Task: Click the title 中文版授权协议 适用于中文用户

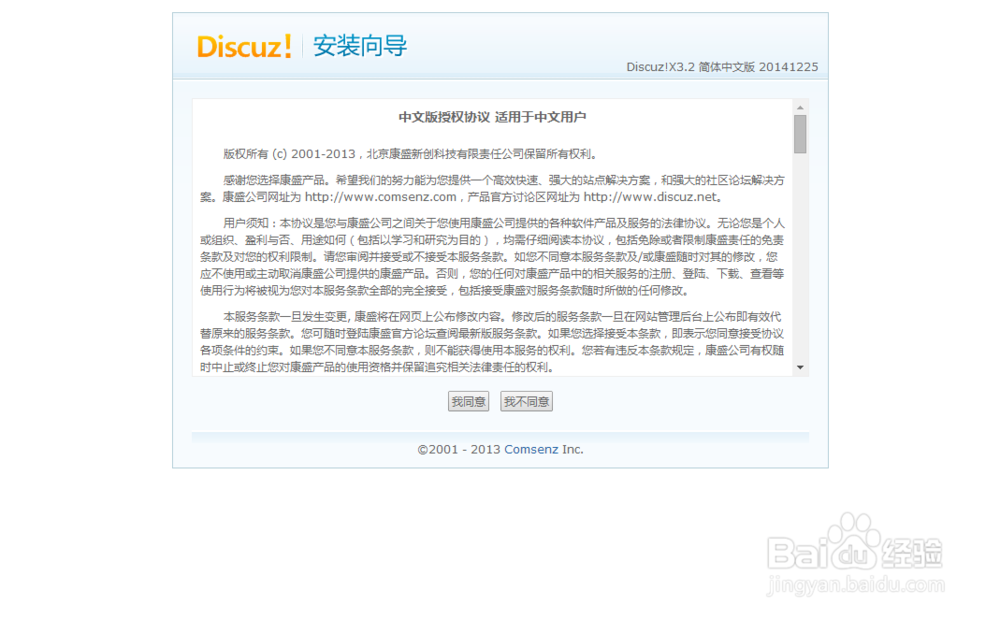Action: pyautogui.click(x=492, y=117)
